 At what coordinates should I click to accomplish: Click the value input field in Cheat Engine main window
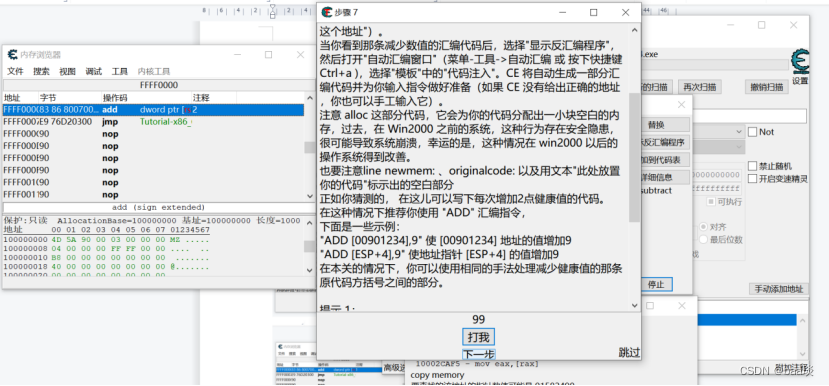[751, 116]
